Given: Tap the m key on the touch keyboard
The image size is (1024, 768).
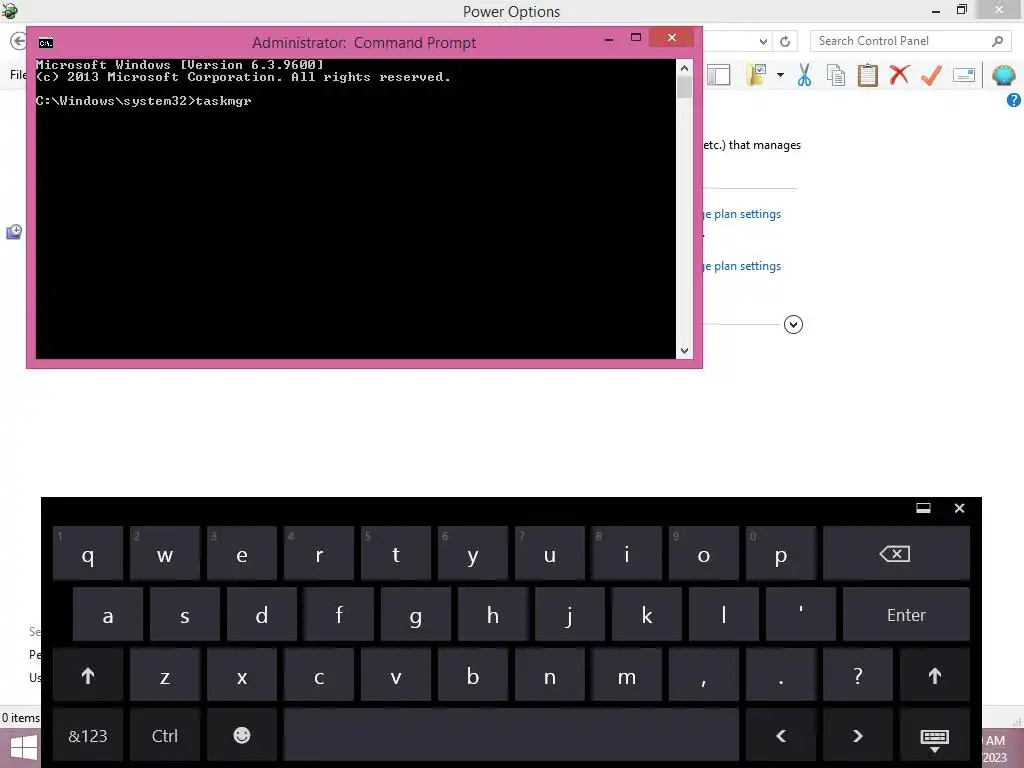Looking at the screenshot, I should pos(626,675).
